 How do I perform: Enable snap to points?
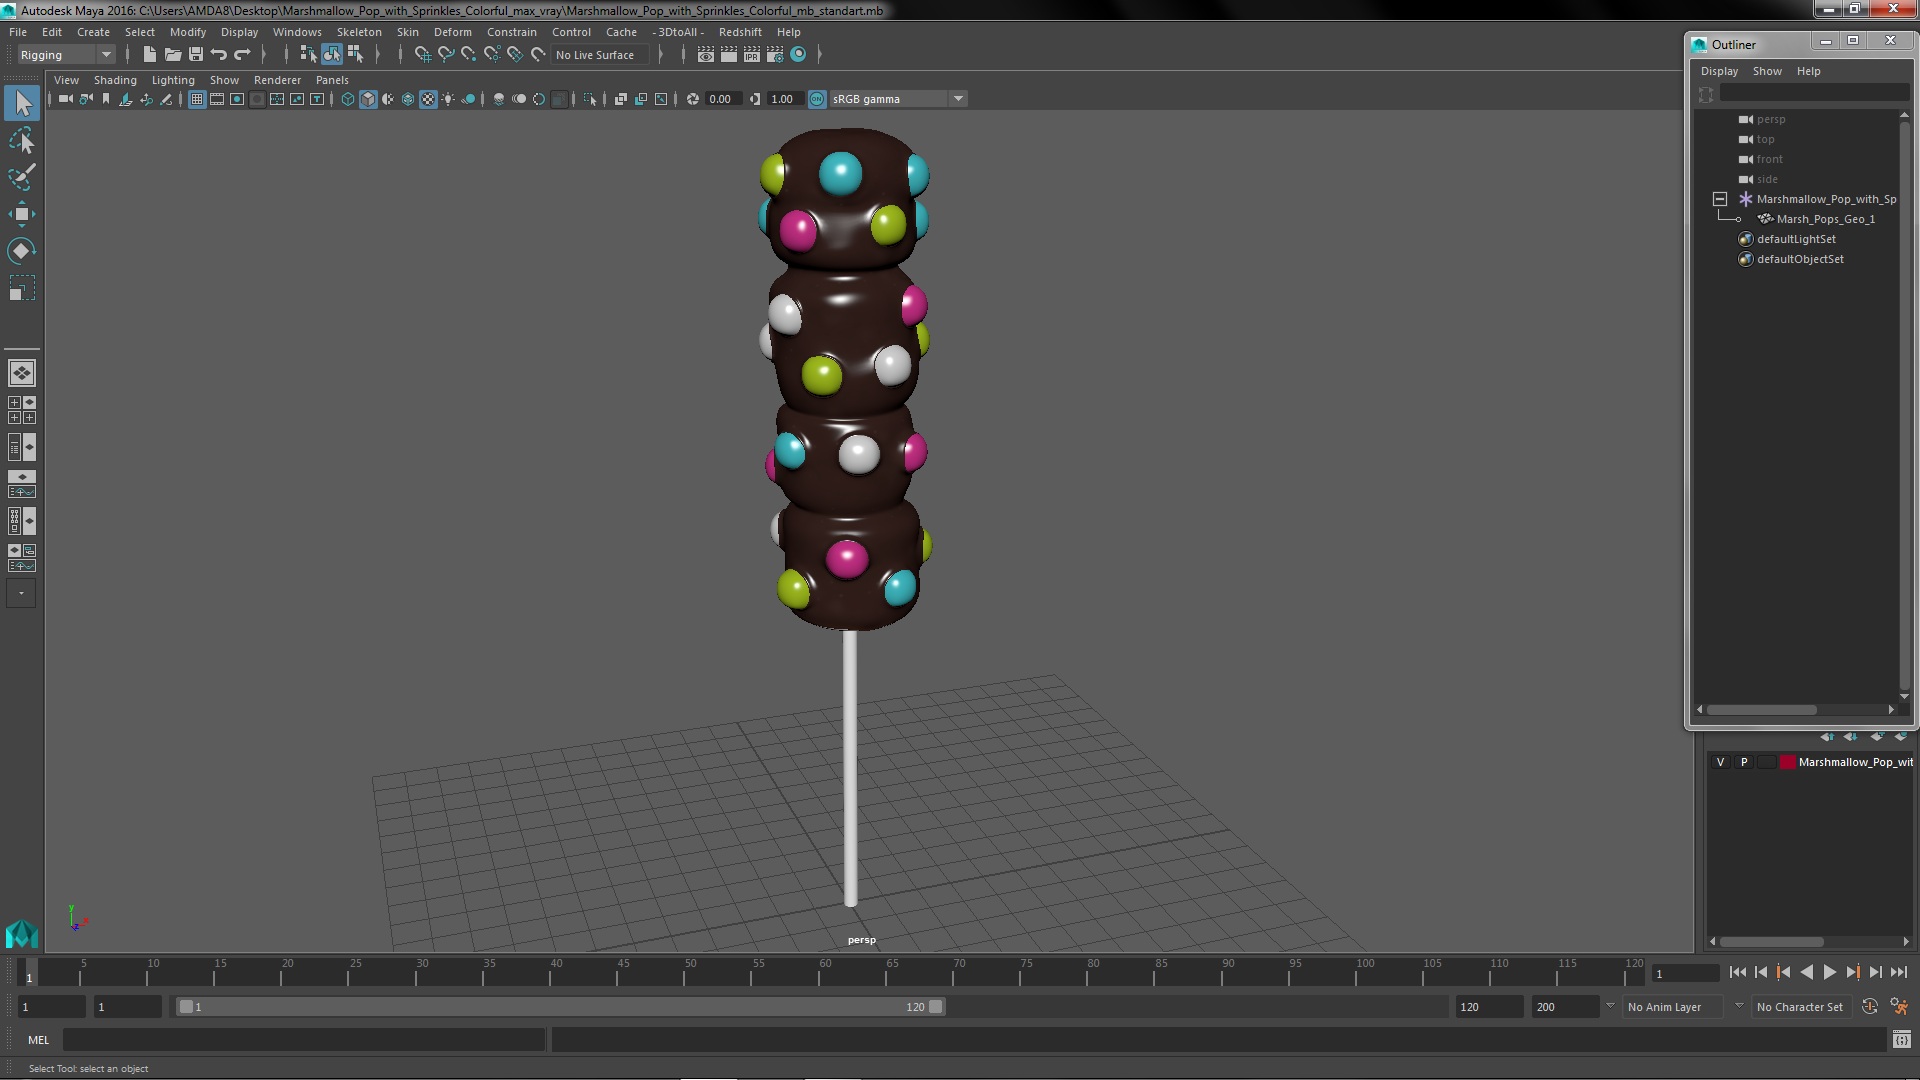coord(469,55)
